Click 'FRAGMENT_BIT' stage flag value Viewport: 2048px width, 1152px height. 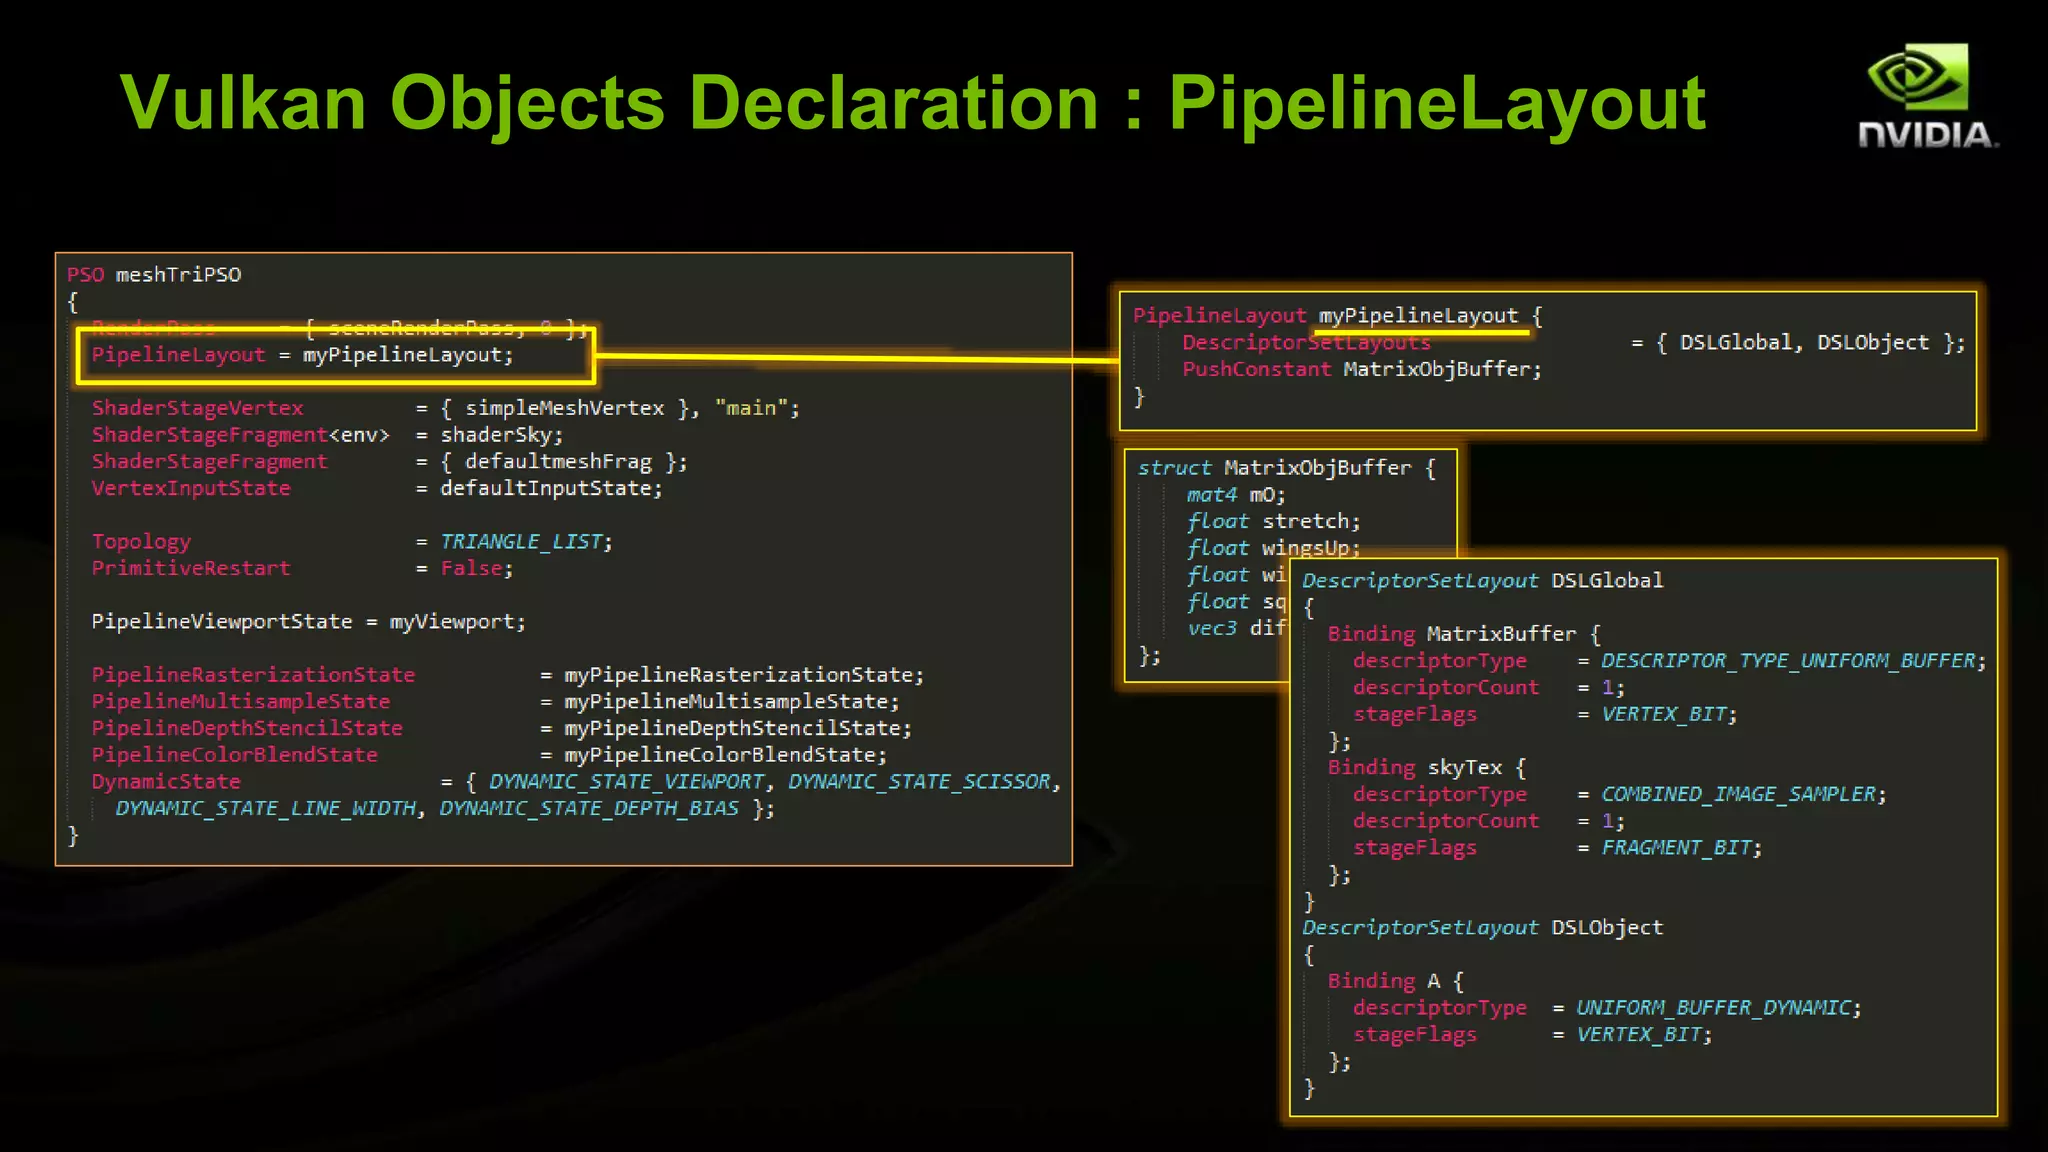click(x=1676, y=848)
